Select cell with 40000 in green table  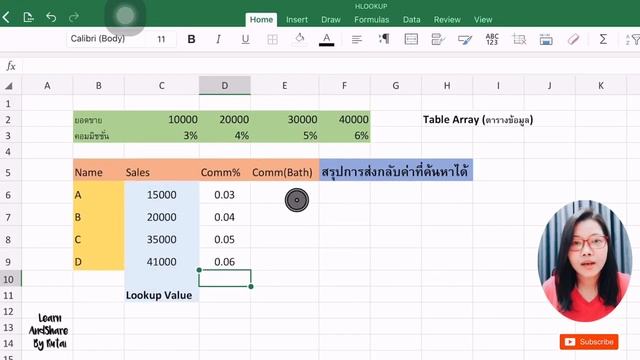(344, 119)
